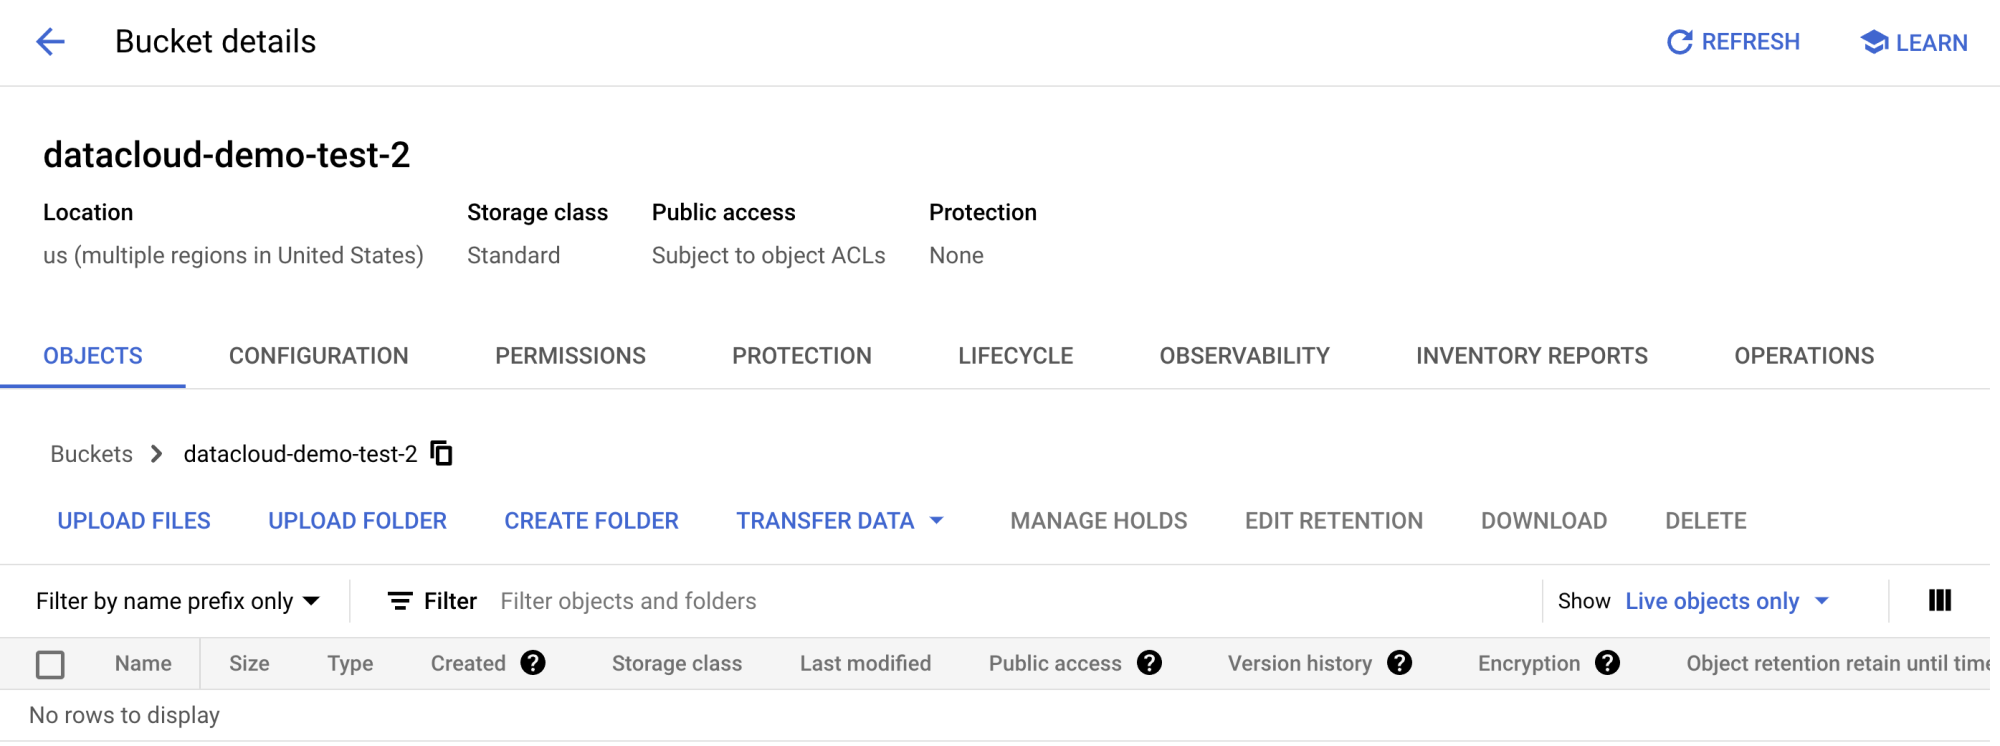Screen dimensions: 2000x746
Task: Click the help icon next to Created column
Action: click(534, 663)
